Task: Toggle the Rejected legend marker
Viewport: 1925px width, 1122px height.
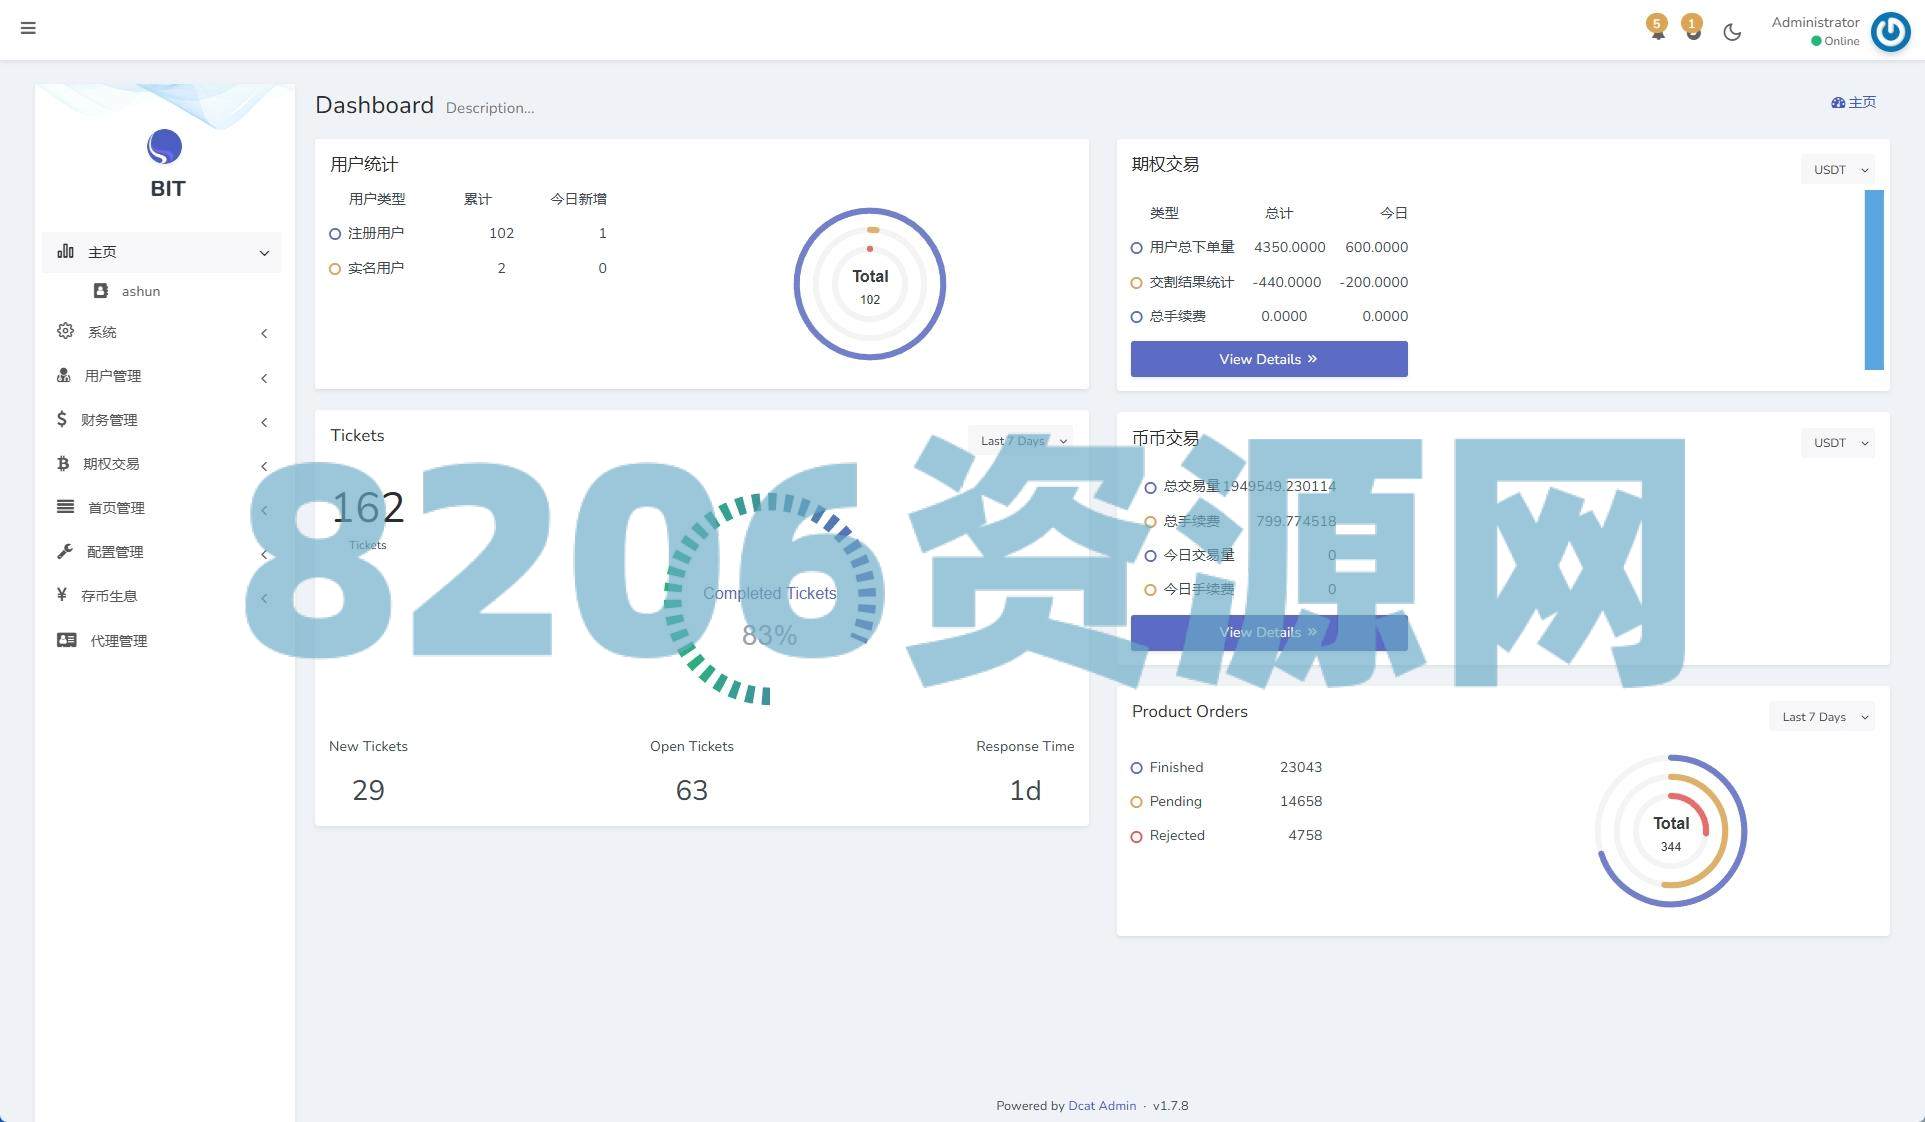Action: pos(1136,836)
